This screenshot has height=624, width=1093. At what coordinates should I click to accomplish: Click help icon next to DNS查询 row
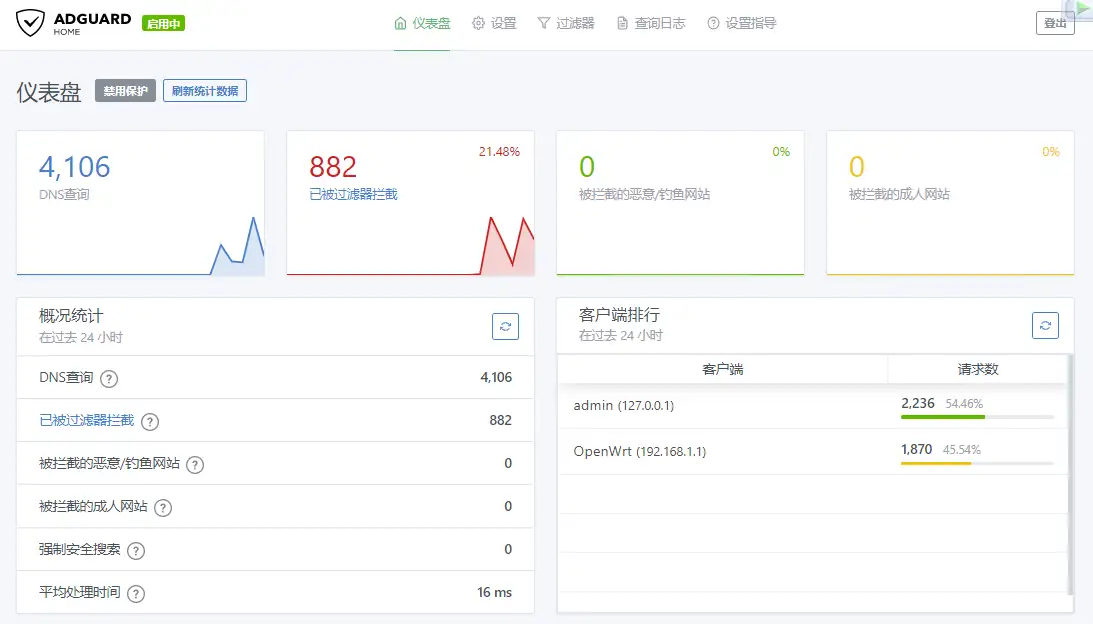point(109,379)
